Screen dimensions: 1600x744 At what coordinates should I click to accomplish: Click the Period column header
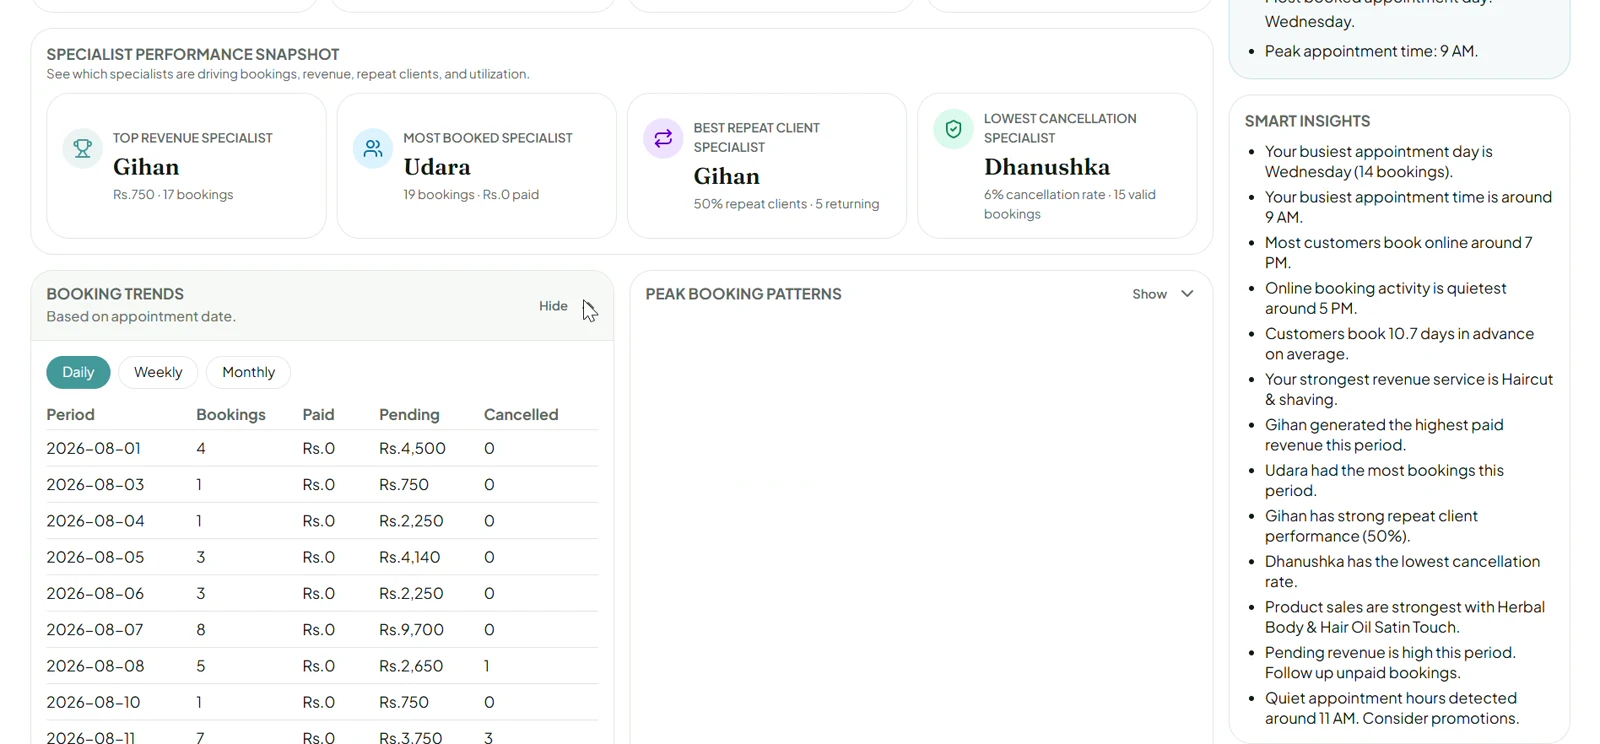tap(70, 415)
